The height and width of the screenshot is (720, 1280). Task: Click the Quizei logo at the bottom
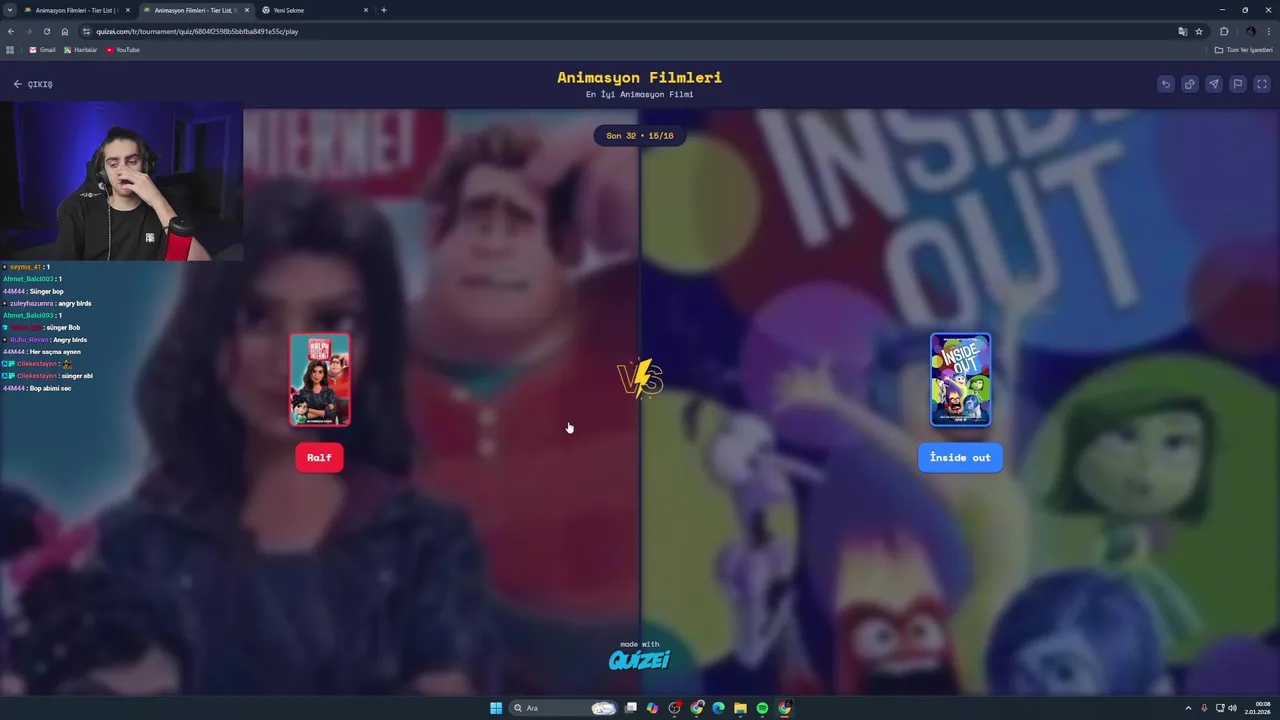coord(639,659)
